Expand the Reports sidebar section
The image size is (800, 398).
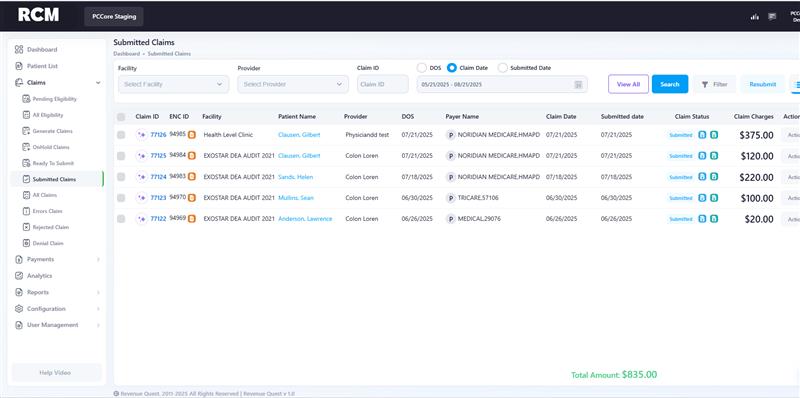(98, 292)
